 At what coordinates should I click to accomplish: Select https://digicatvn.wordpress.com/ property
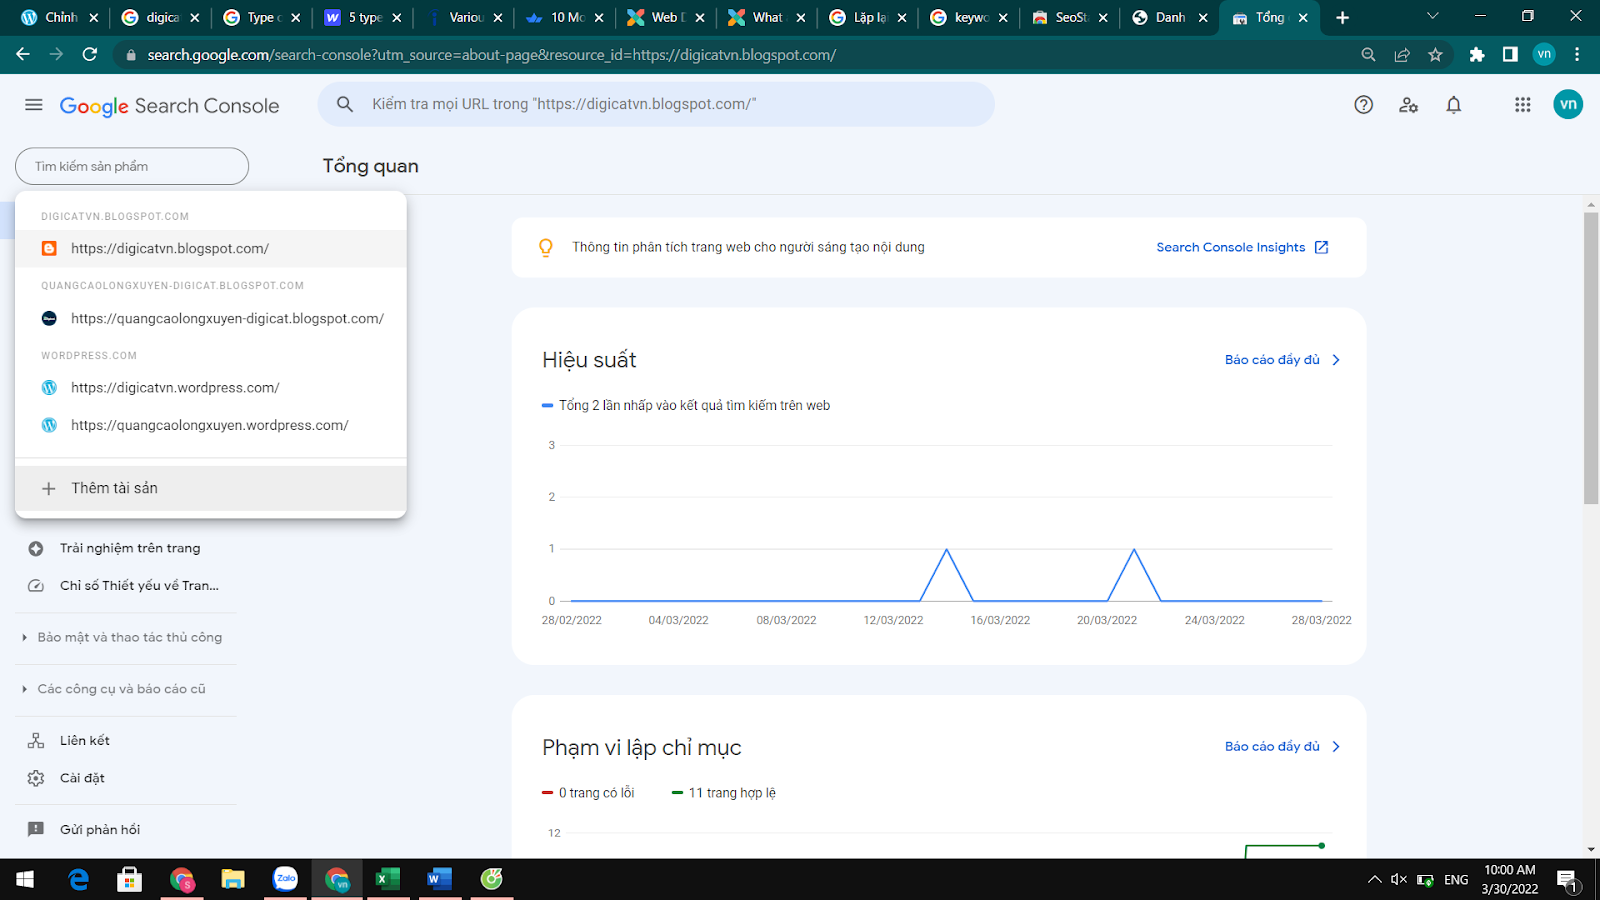(x=211, y=387)
